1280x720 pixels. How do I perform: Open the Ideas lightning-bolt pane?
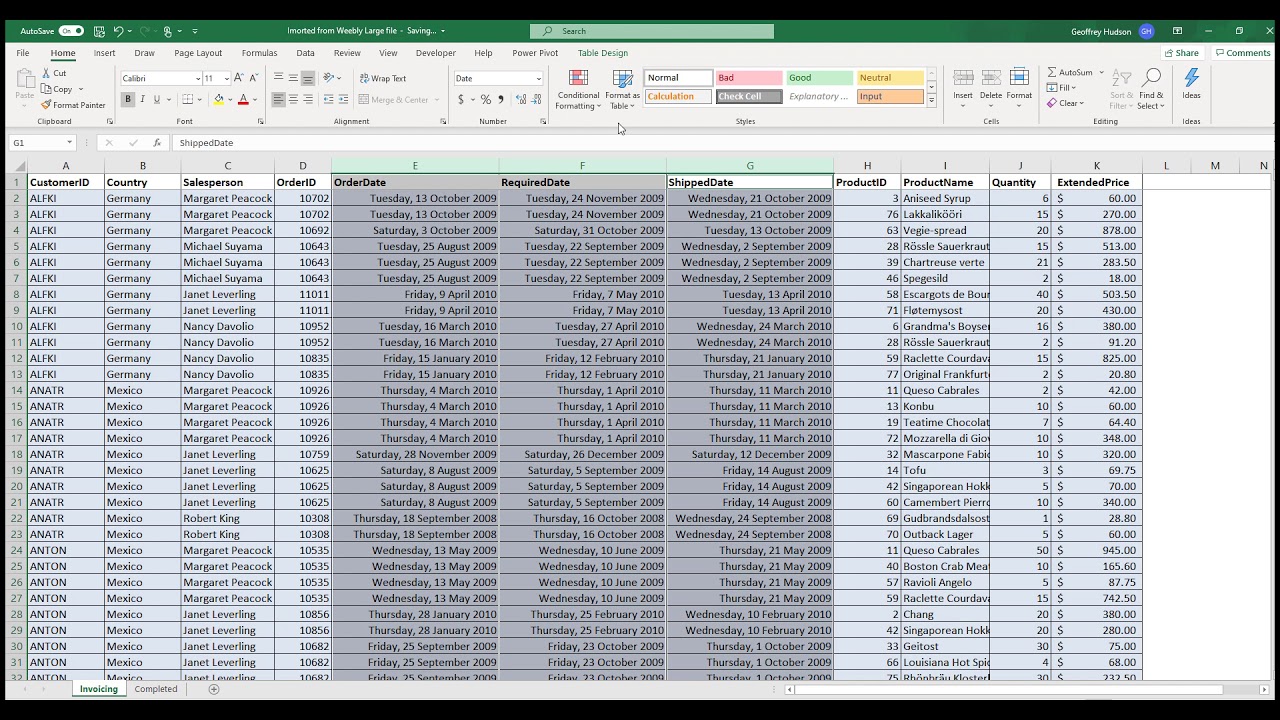[1191, 84]
